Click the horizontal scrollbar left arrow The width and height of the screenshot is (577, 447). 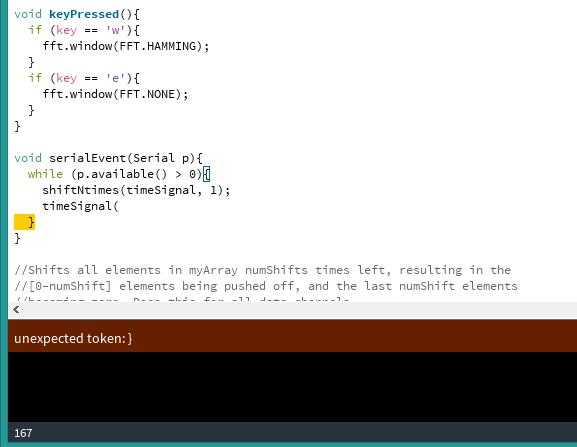16,310
